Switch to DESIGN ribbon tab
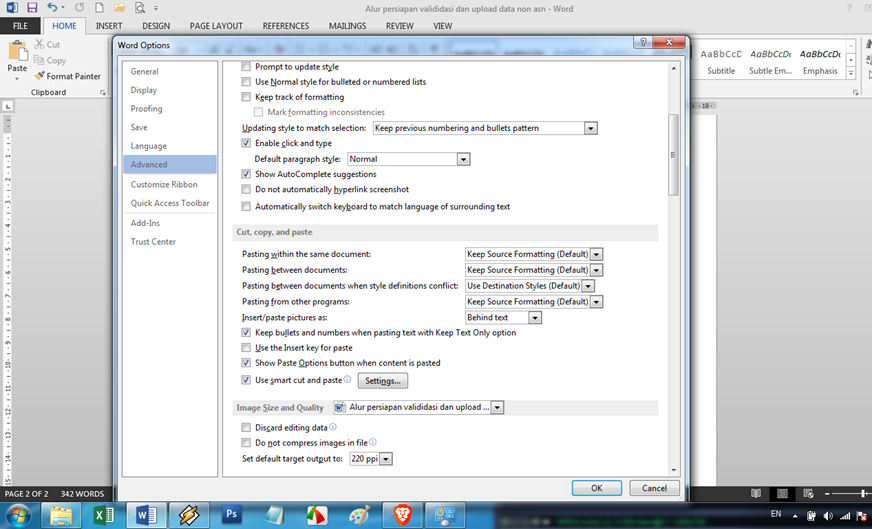872x529 pixels. [156, 26]
